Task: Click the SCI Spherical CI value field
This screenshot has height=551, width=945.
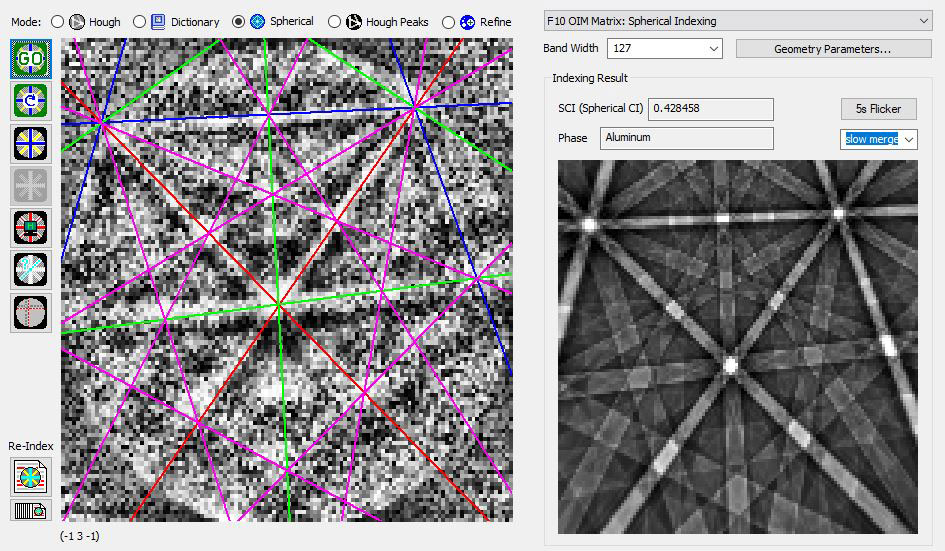Action: [x=710, y=108]
